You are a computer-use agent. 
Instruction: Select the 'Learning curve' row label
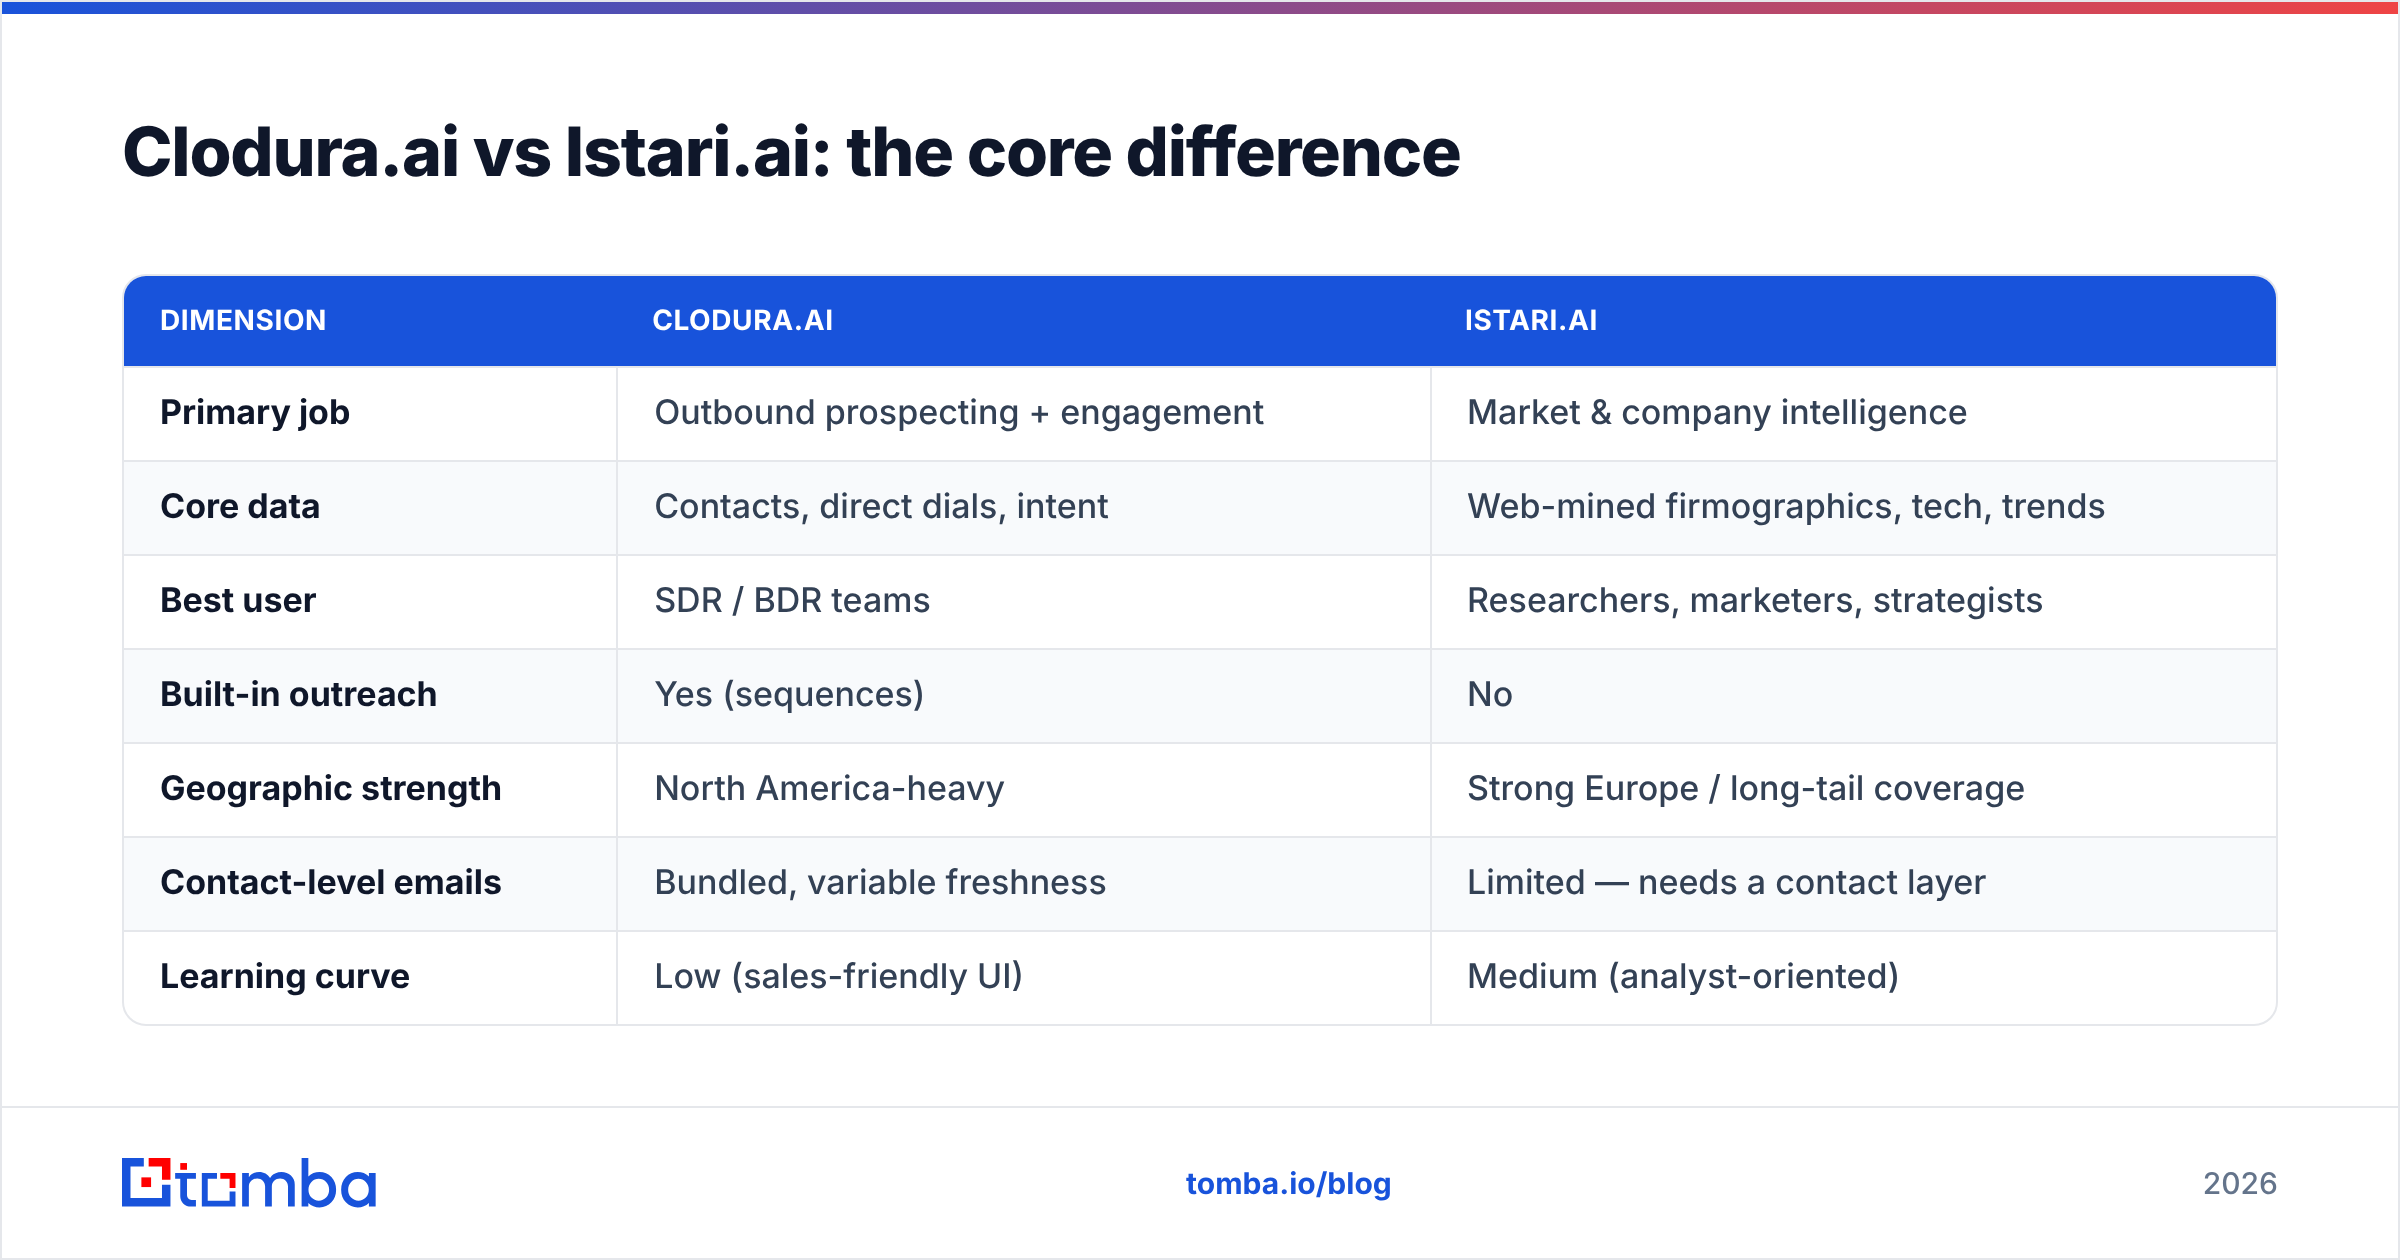click(285, 977)
